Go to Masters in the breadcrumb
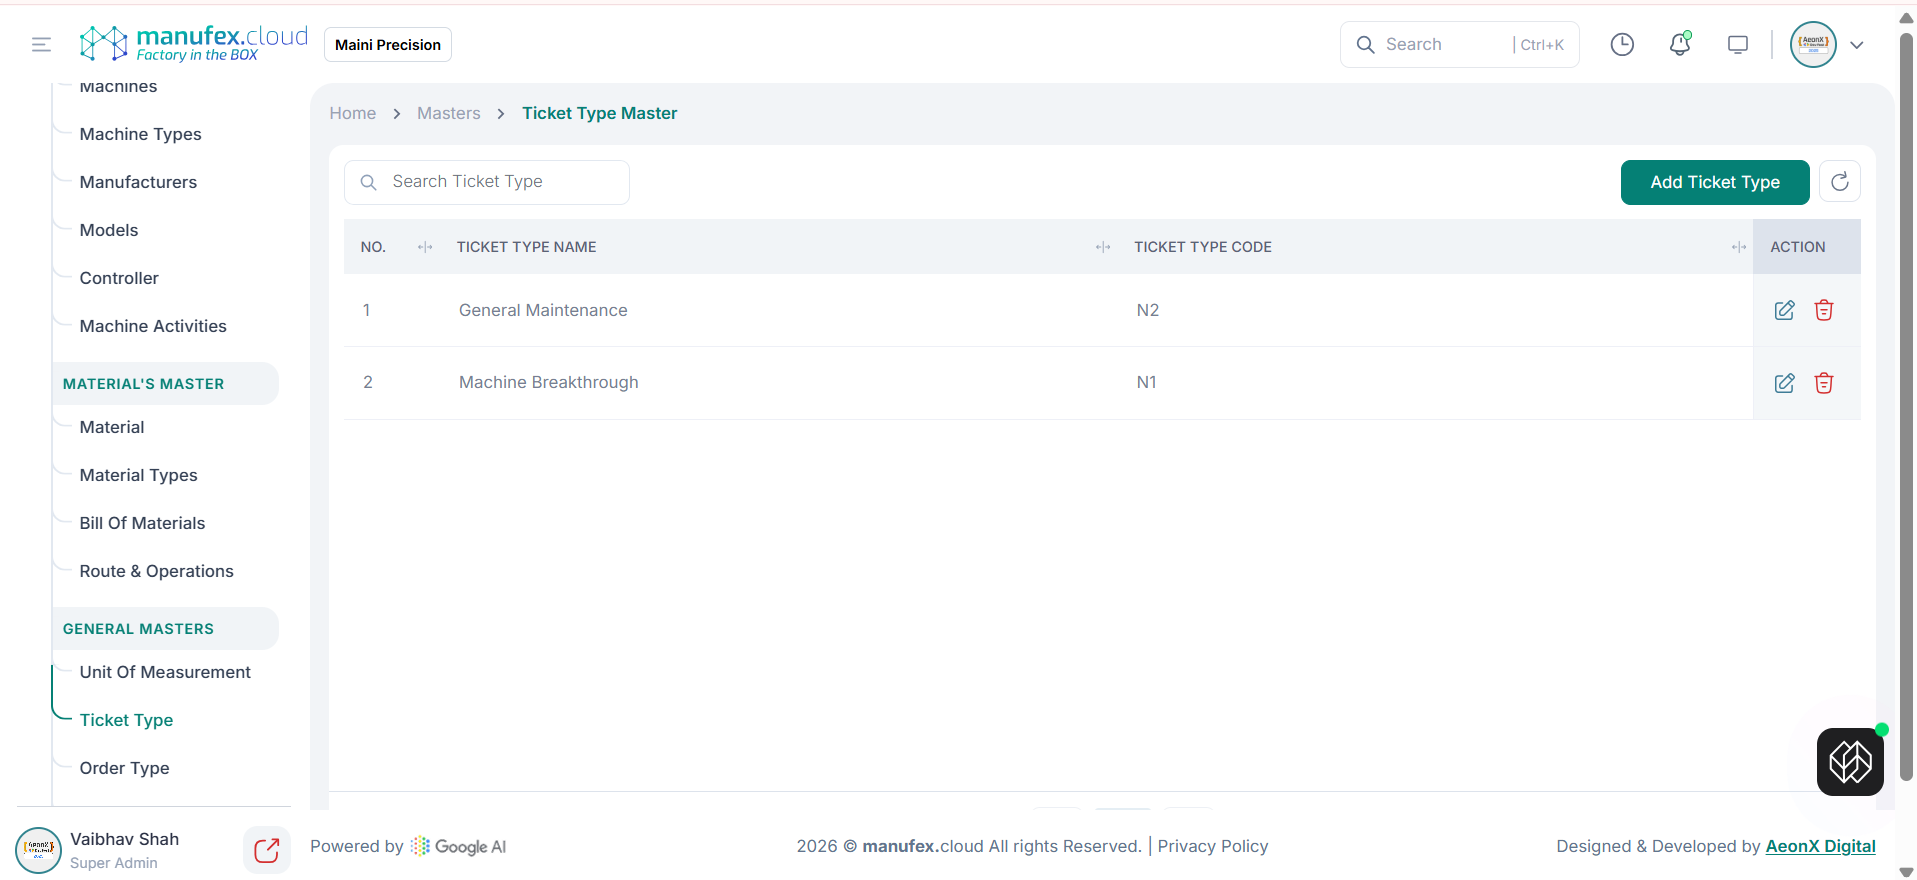The image size is (1917, 880). tap(448, 113)
